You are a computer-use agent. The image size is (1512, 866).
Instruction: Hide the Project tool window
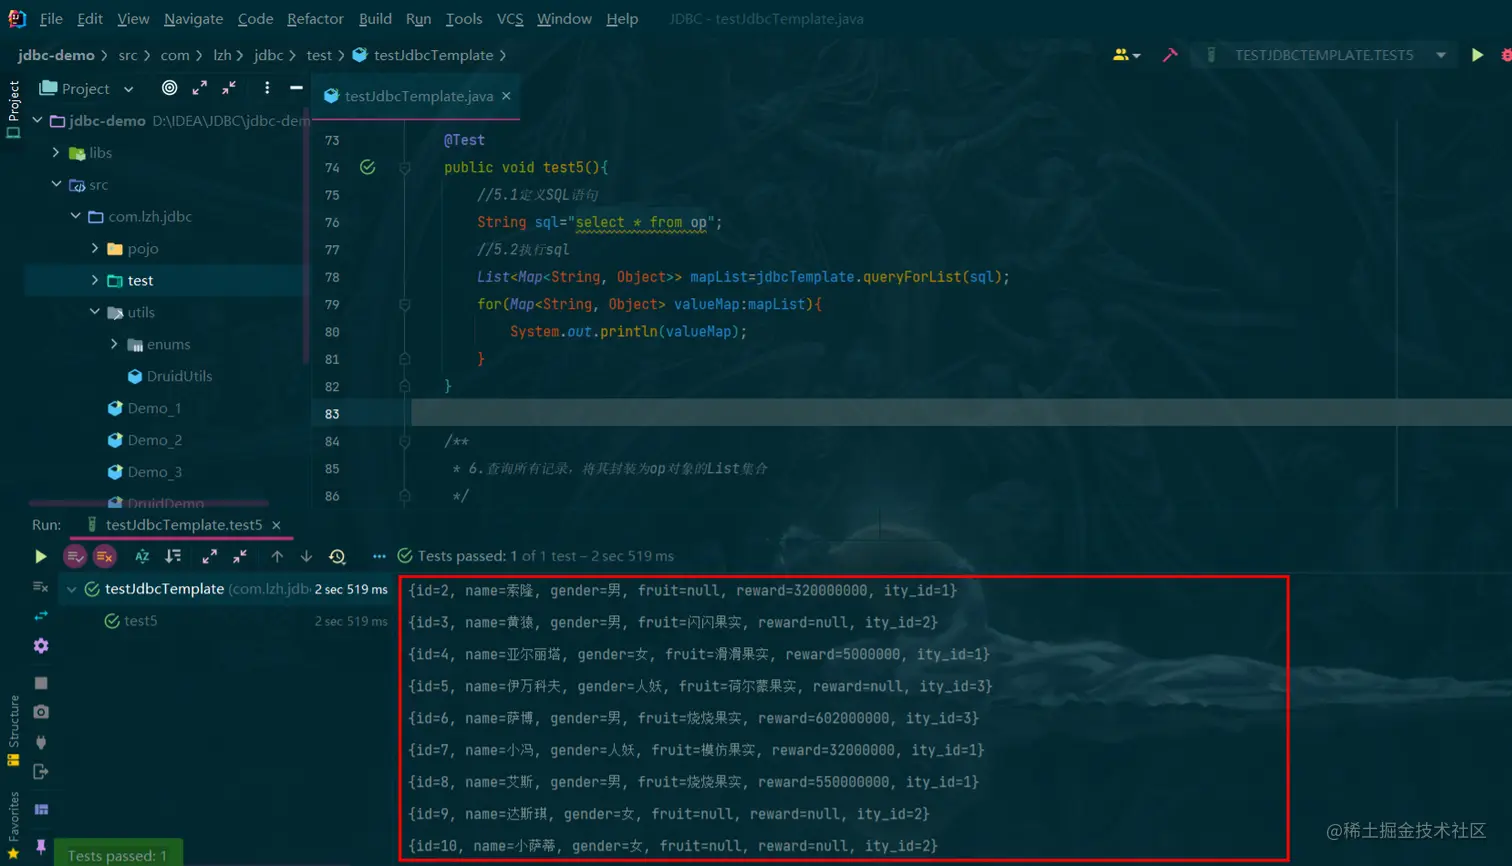pos(296,88)
